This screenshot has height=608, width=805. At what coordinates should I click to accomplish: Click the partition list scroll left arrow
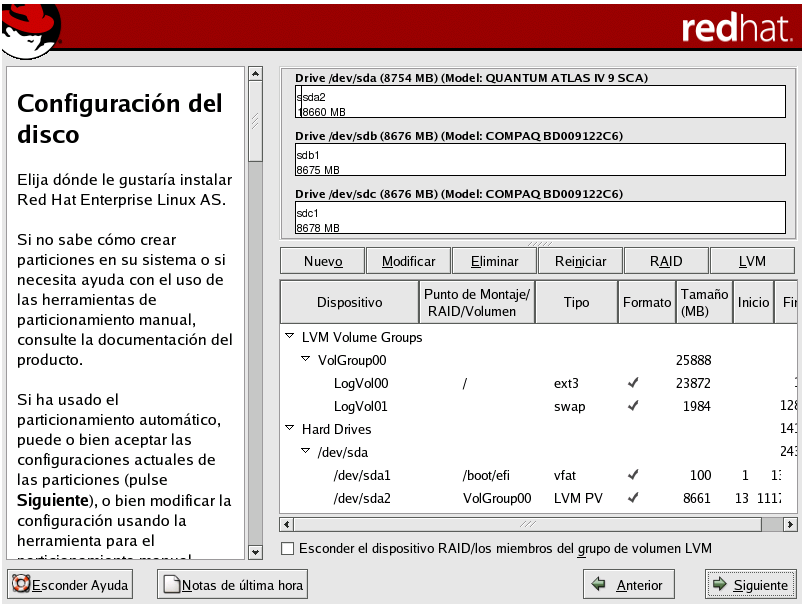pyautogui.click(x=287, y=524)
